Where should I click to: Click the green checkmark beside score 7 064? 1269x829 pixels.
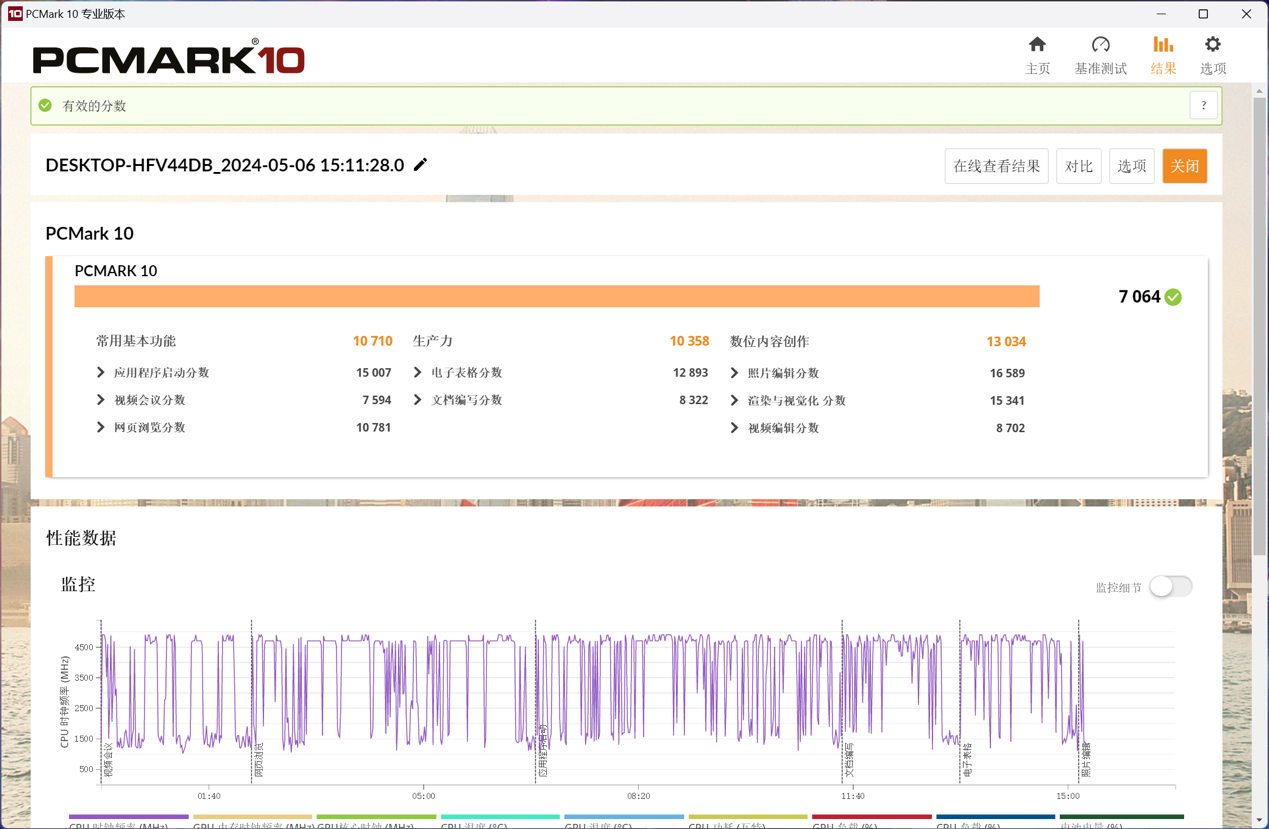(1173, 297)
